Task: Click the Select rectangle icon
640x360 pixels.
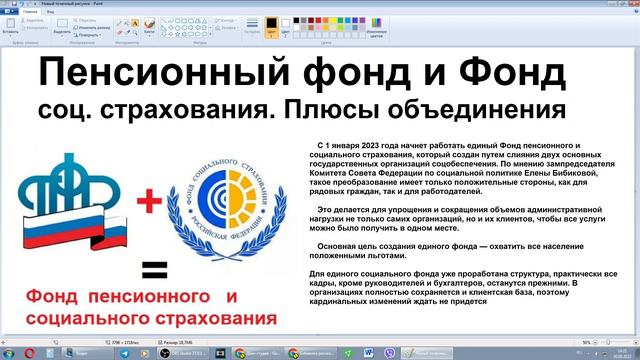Action: (62, 24)
